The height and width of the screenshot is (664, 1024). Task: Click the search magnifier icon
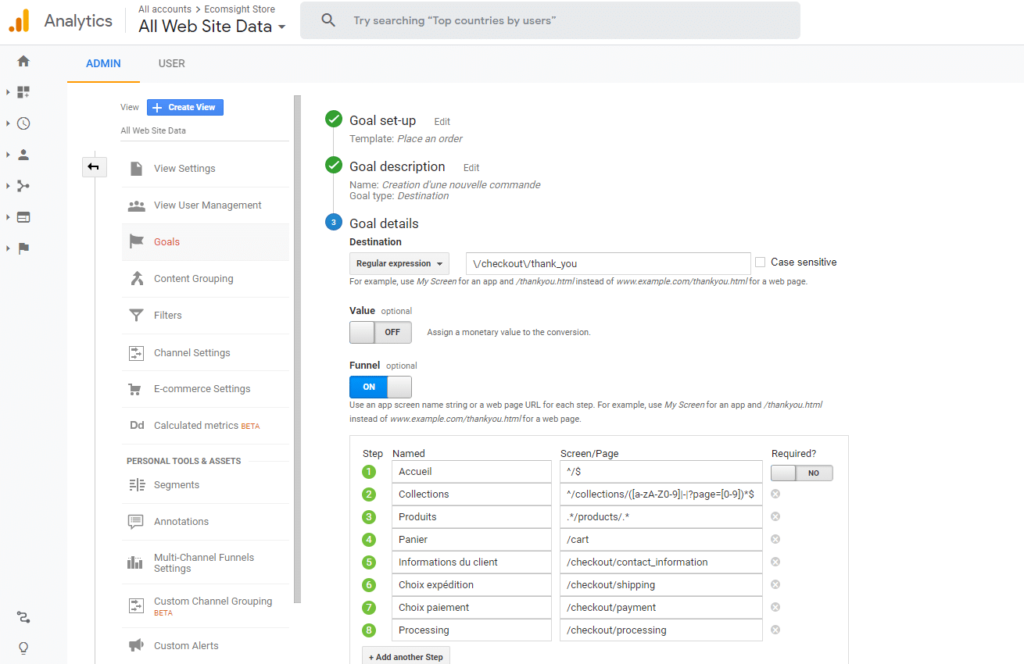[328, 20]
